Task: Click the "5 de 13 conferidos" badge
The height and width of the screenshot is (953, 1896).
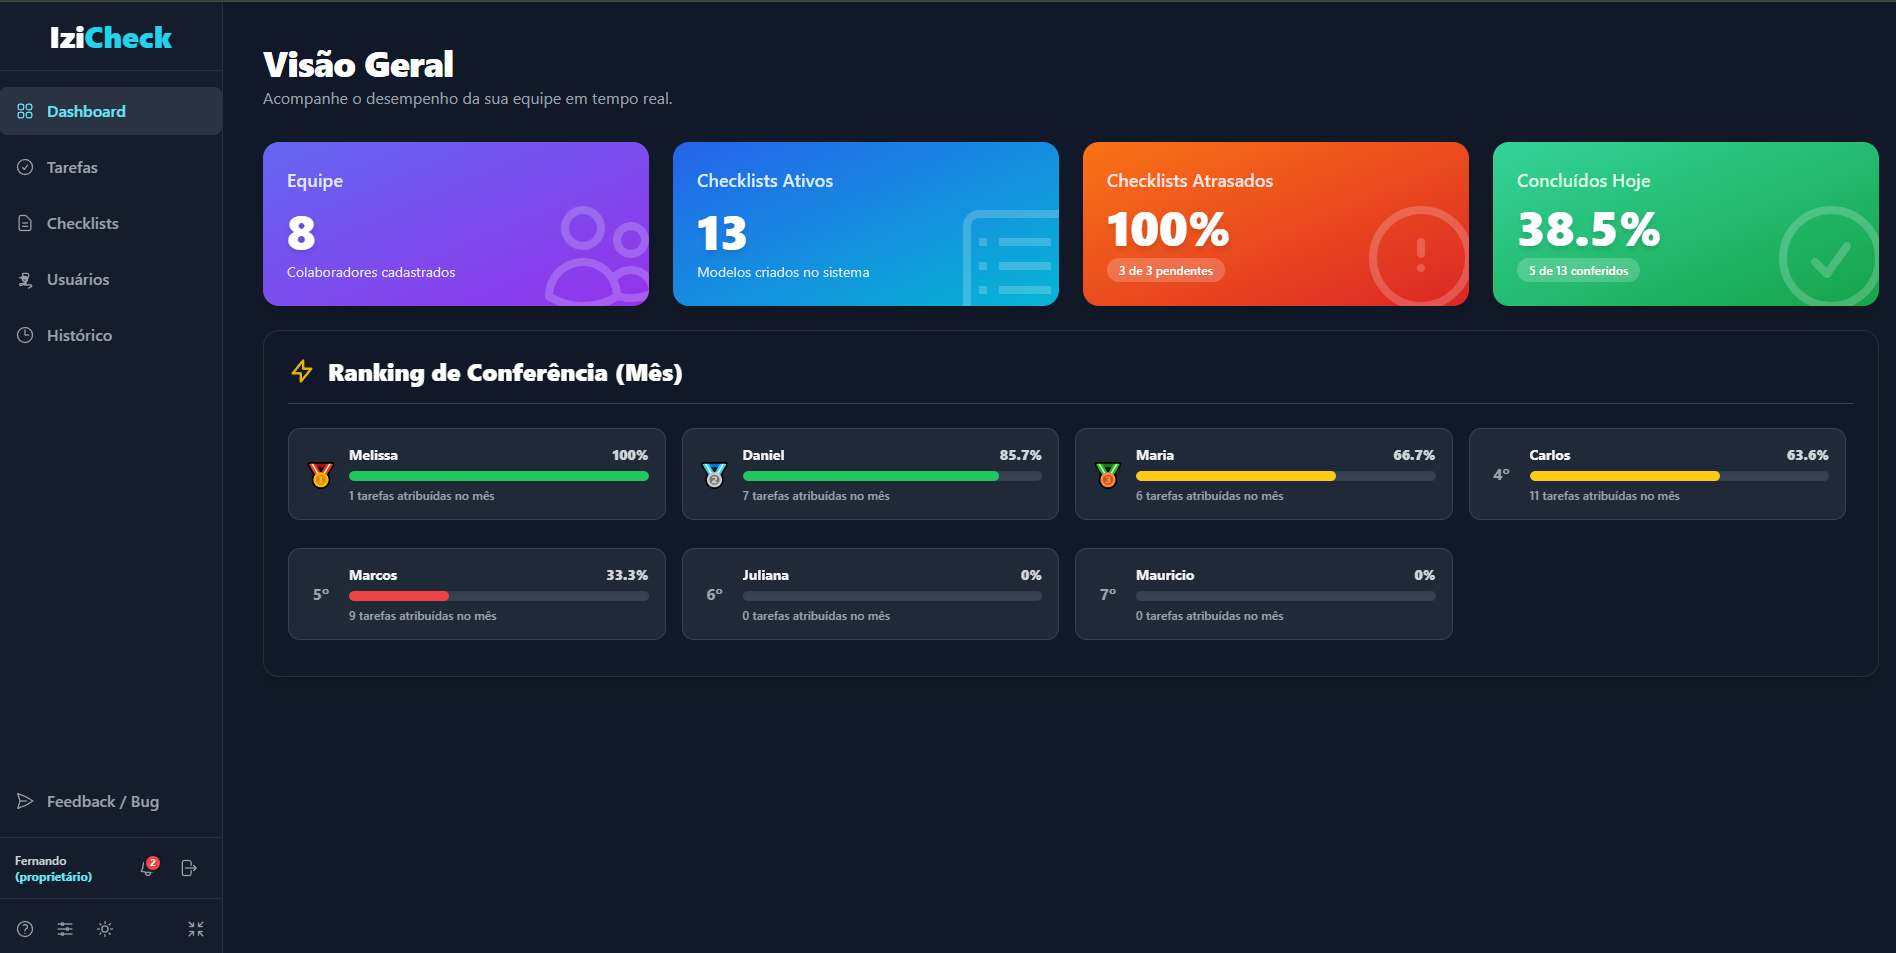Action: (x=1578, y=271)
